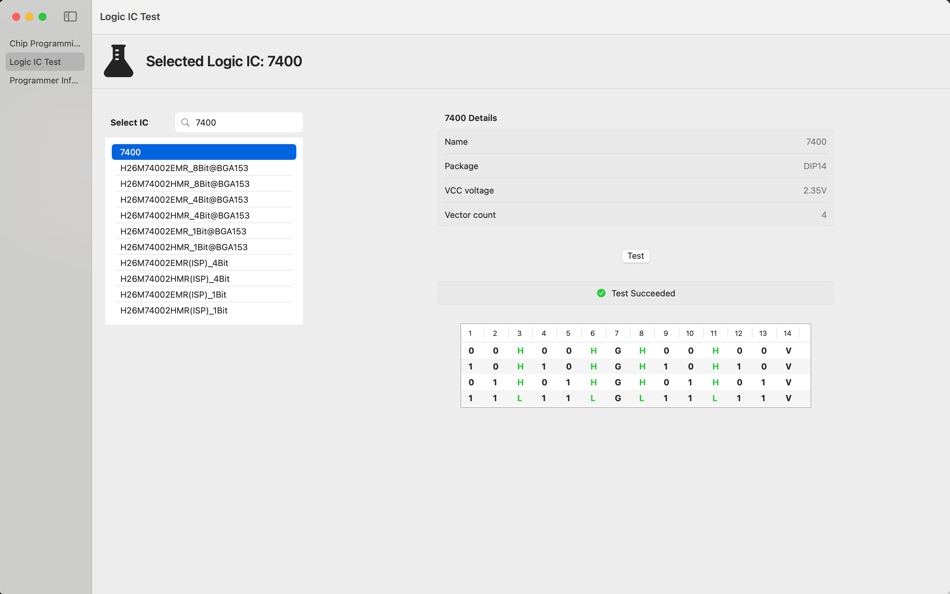Select Chip Programming in the sidebar
This screenshot has width=950, height=594.
click(x=44, y=43)
